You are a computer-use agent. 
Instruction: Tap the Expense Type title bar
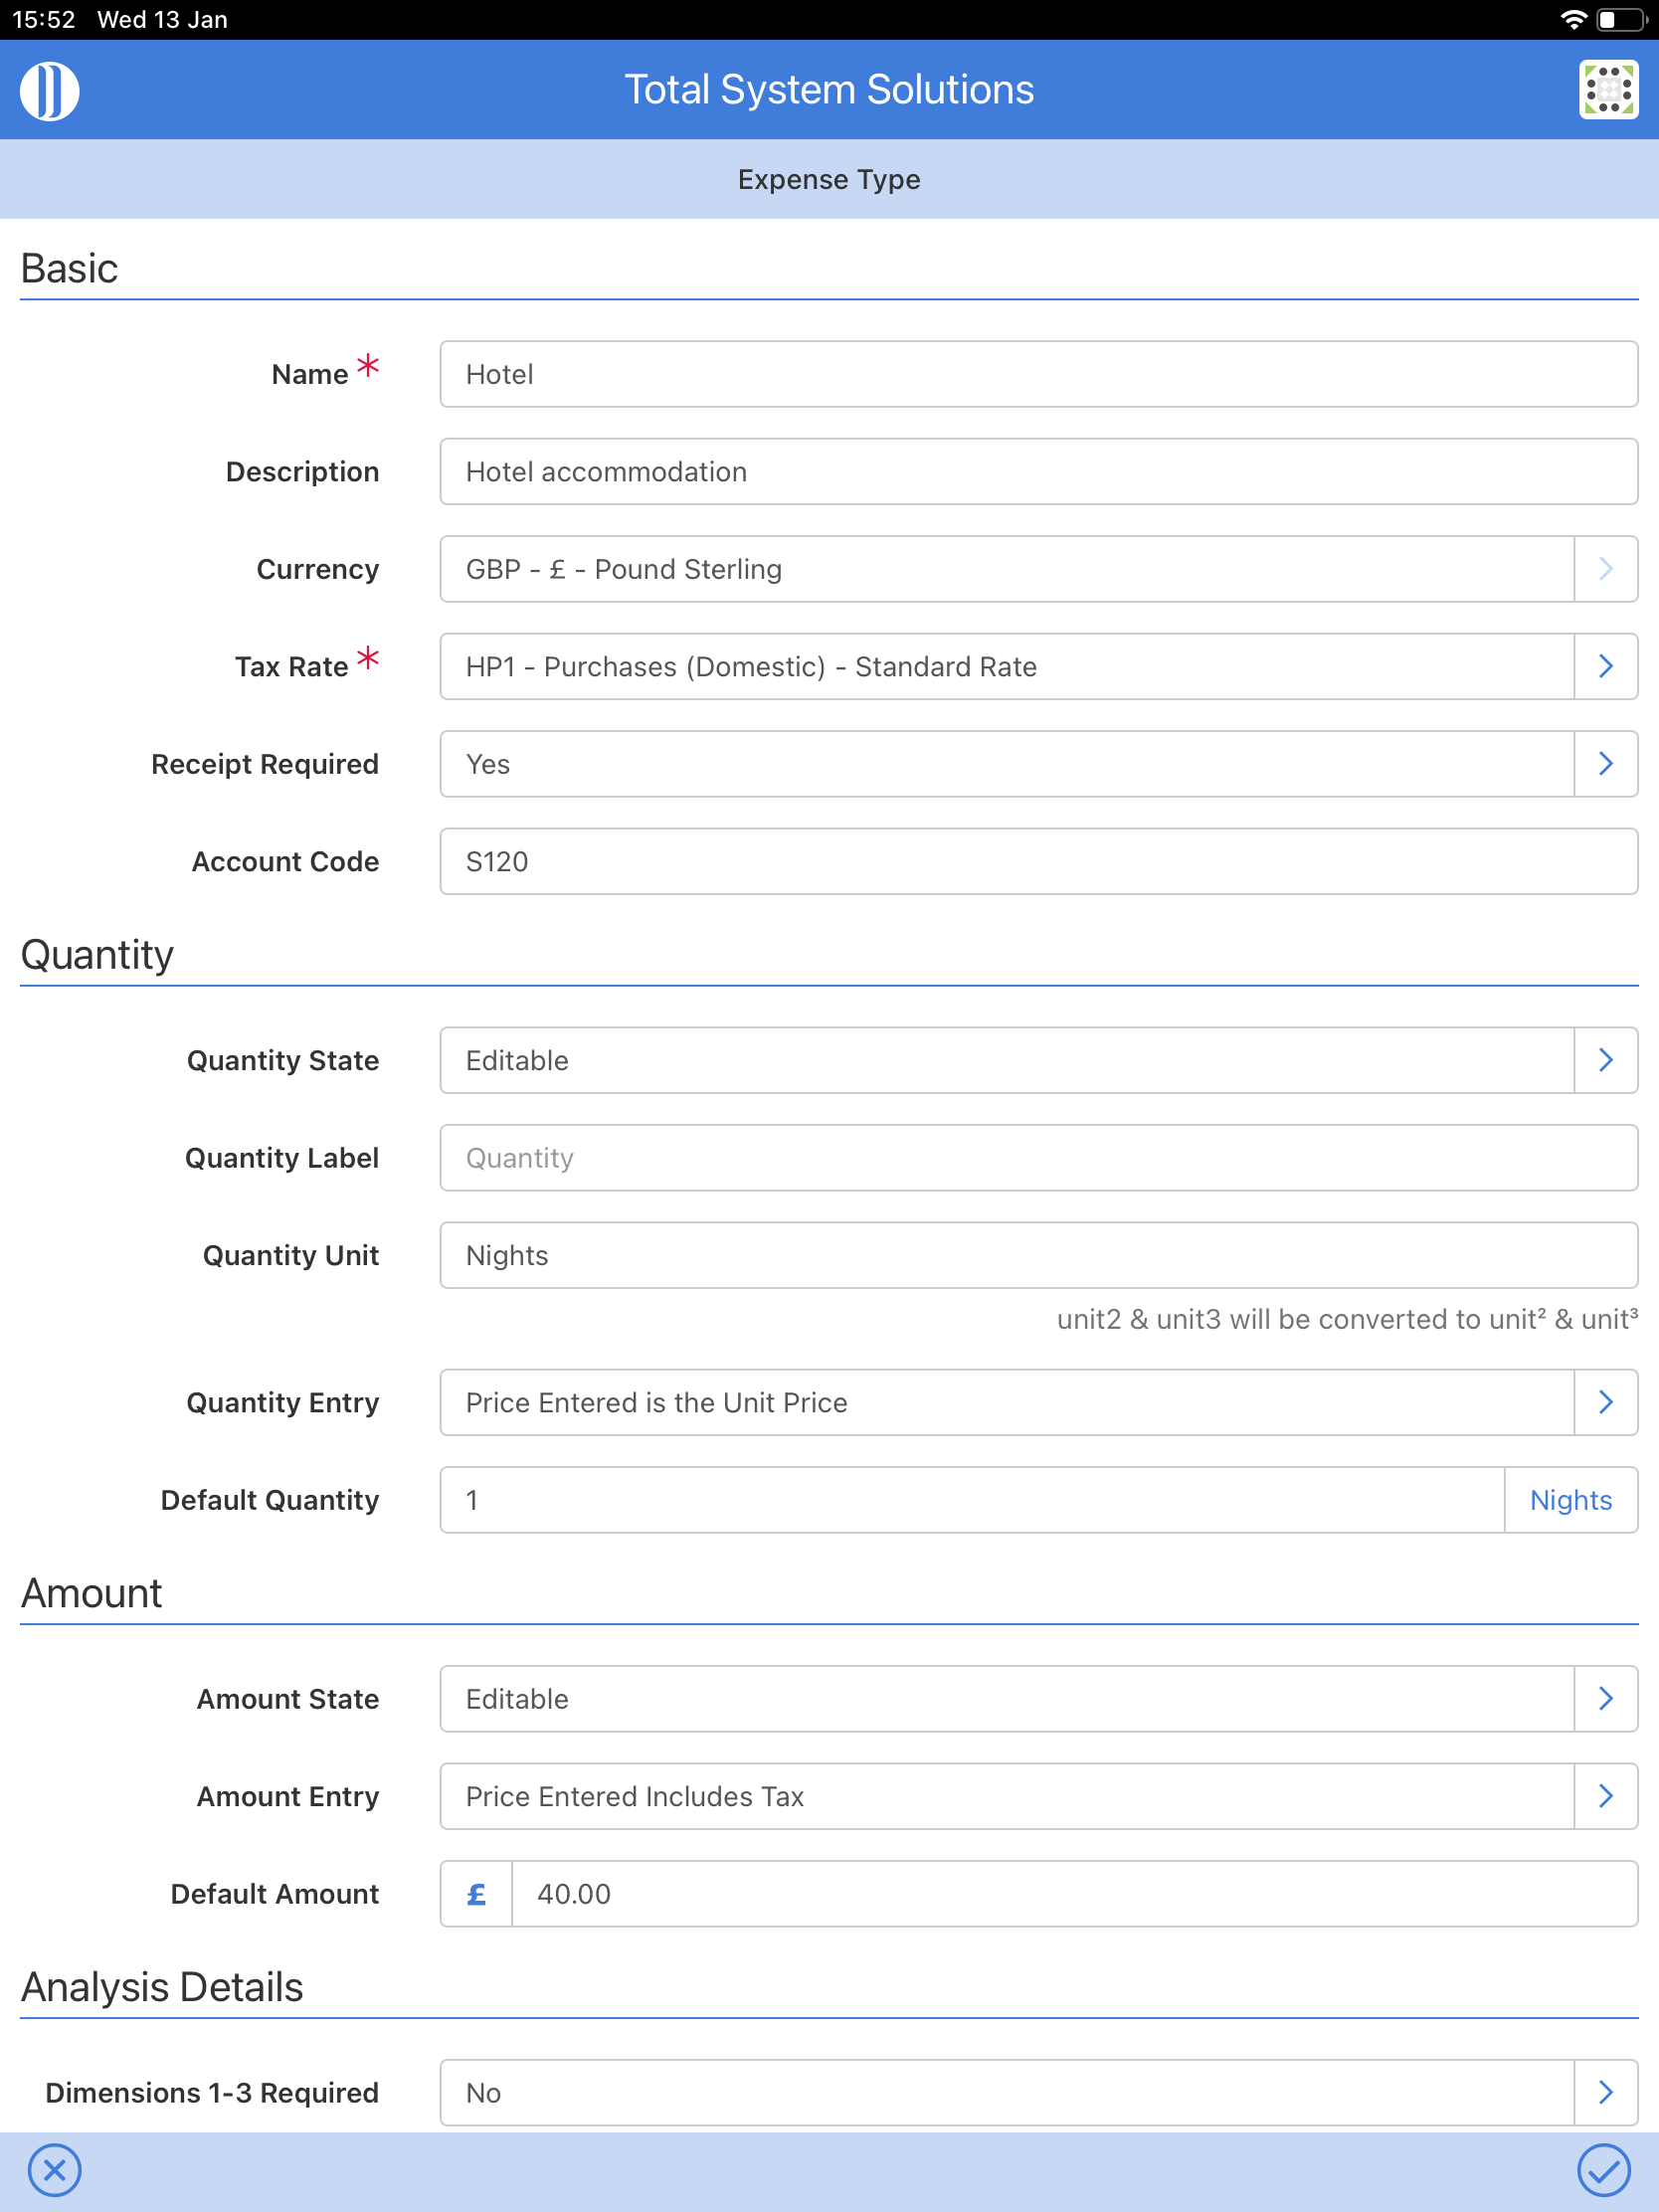pyautogui.click(x=829, y=179)
